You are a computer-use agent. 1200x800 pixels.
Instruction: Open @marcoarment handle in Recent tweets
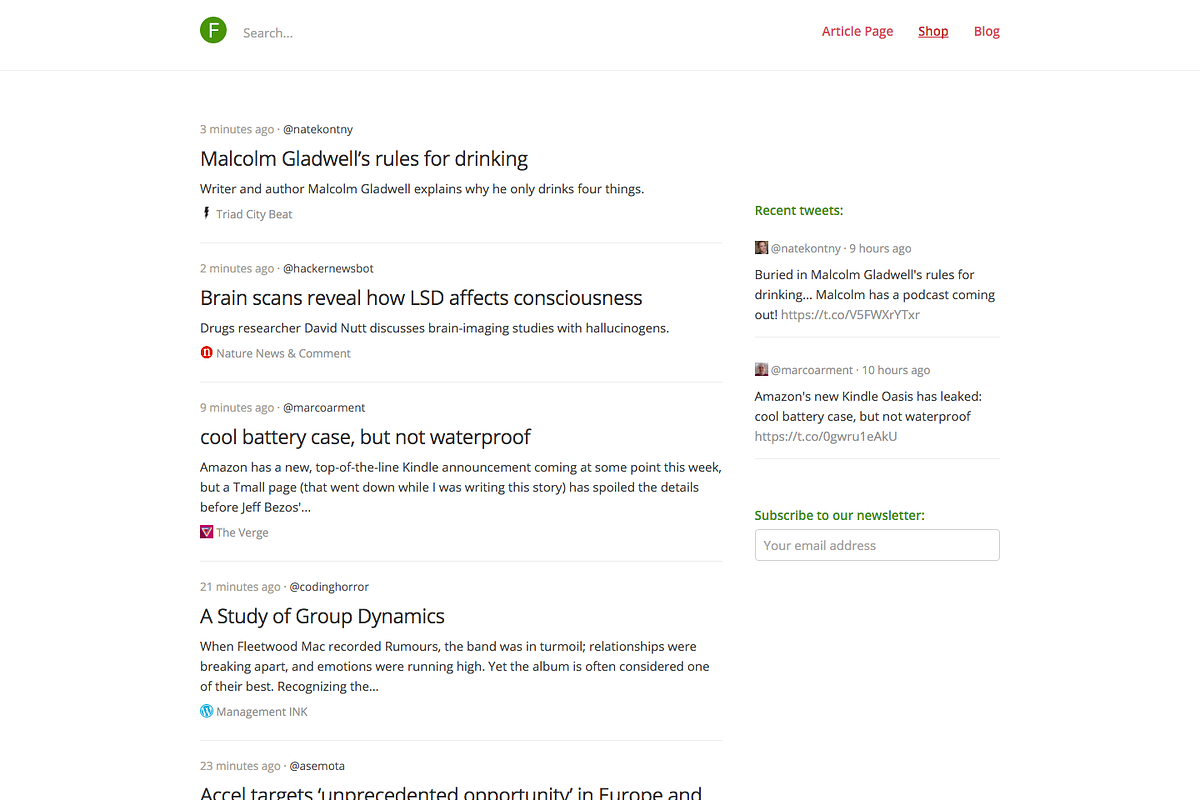pyautogui.click(x=812, y=370)
